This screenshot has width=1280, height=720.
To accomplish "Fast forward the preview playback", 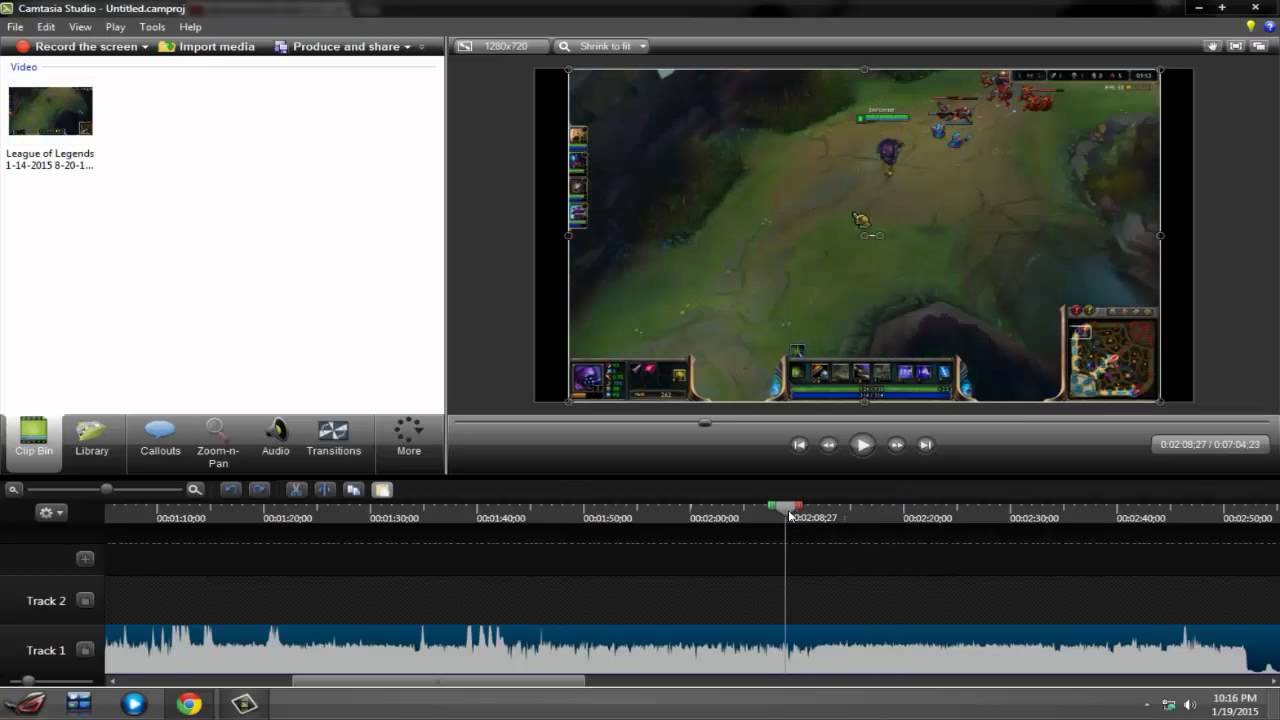I will point(896,445).
